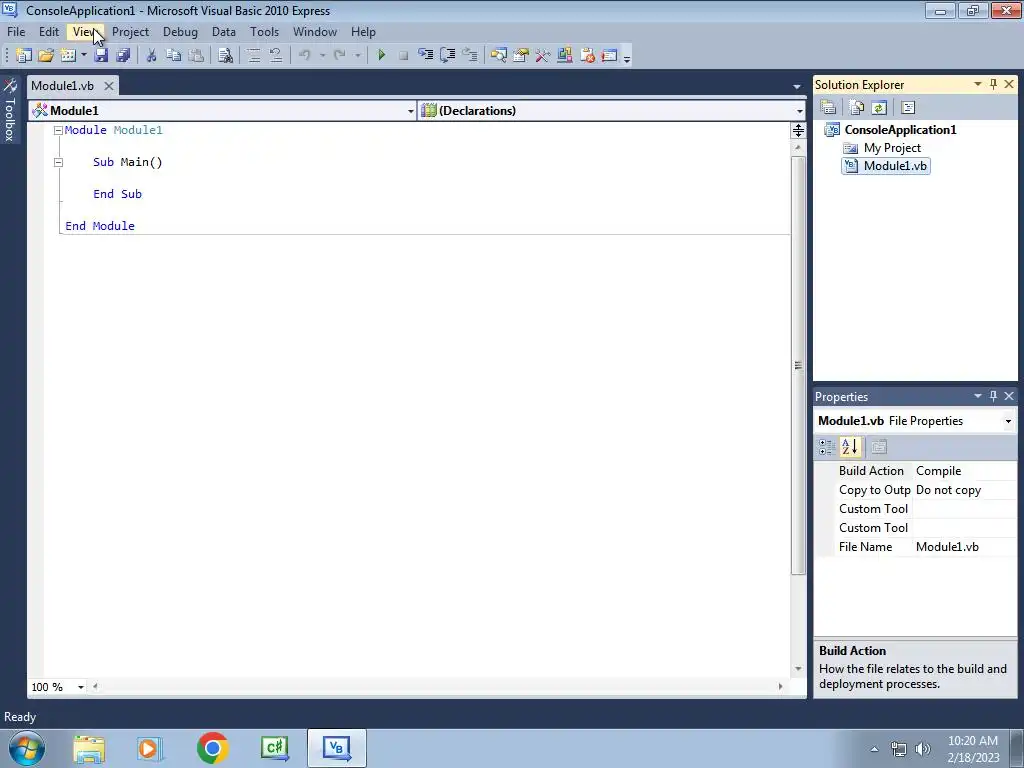Open the Undo history dropdown arrow
Screen dimensions: 1024x768
(x=322, y=56)
